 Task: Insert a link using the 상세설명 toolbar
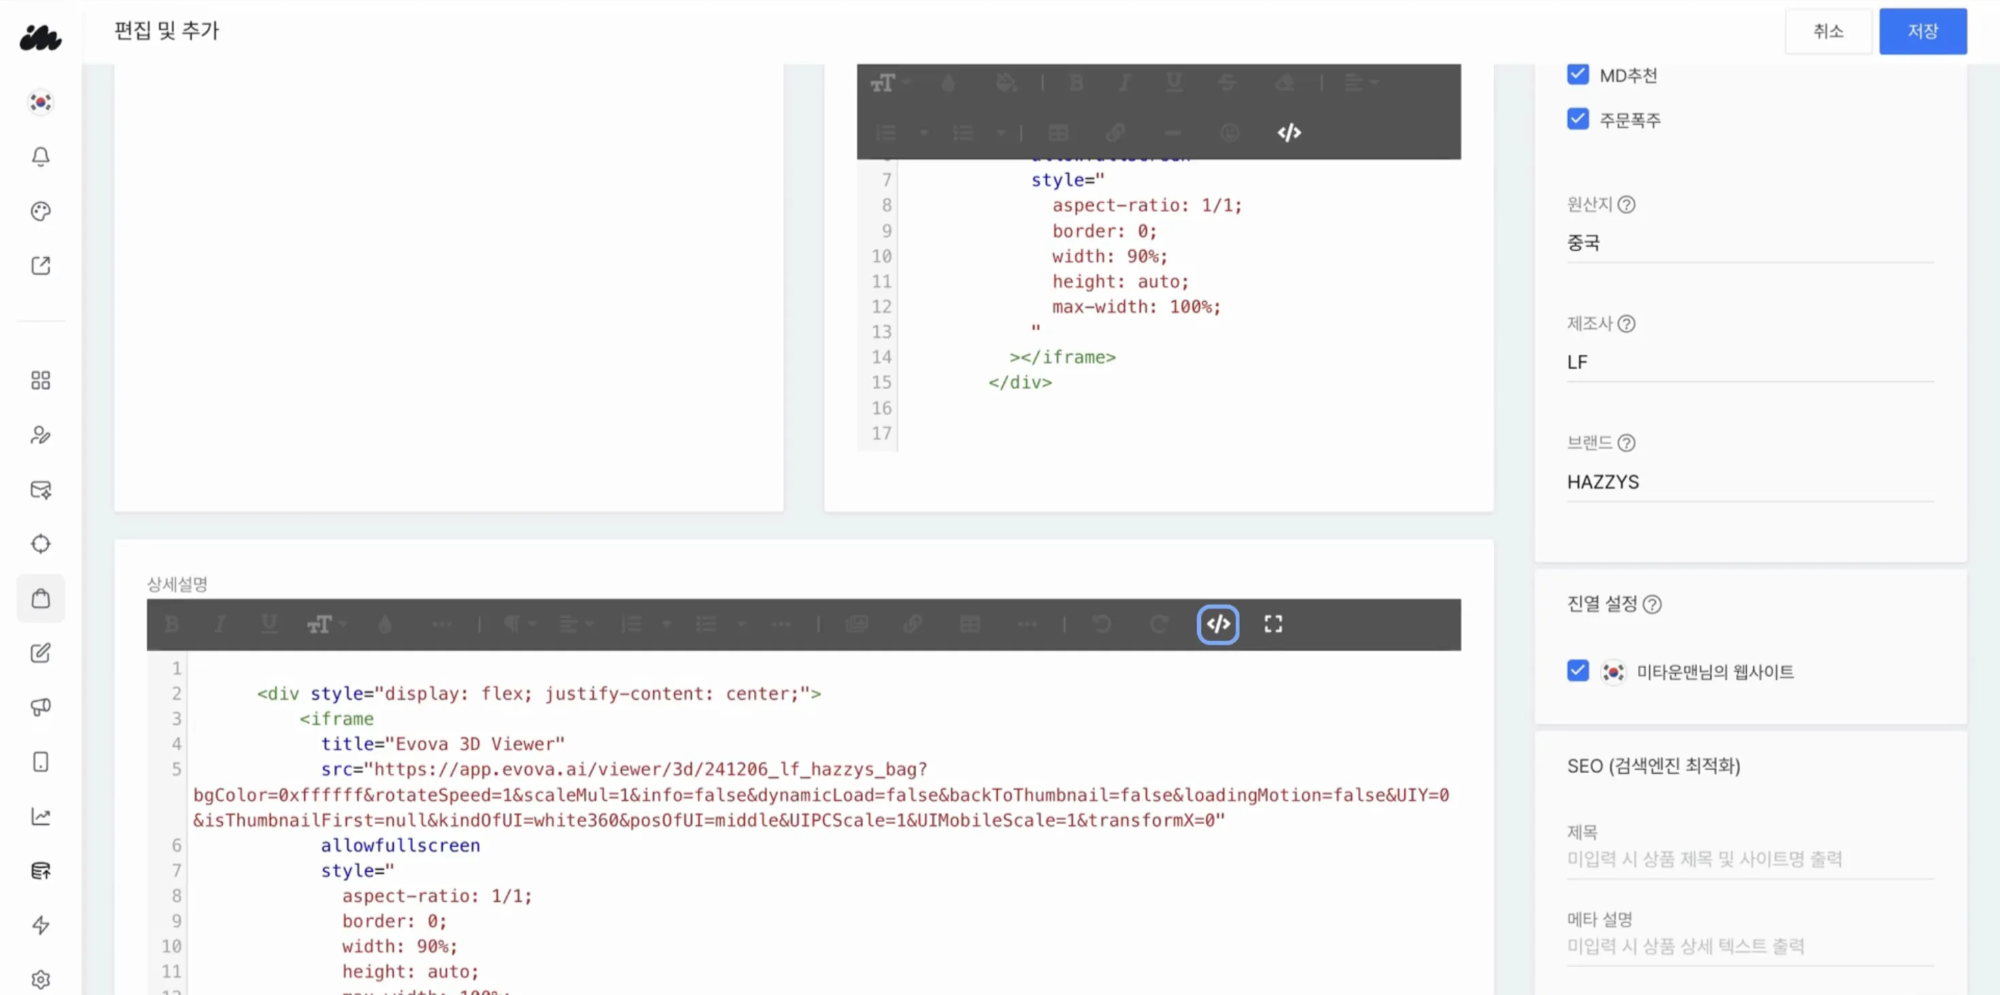pyautogui.click(x=912, y=624)
